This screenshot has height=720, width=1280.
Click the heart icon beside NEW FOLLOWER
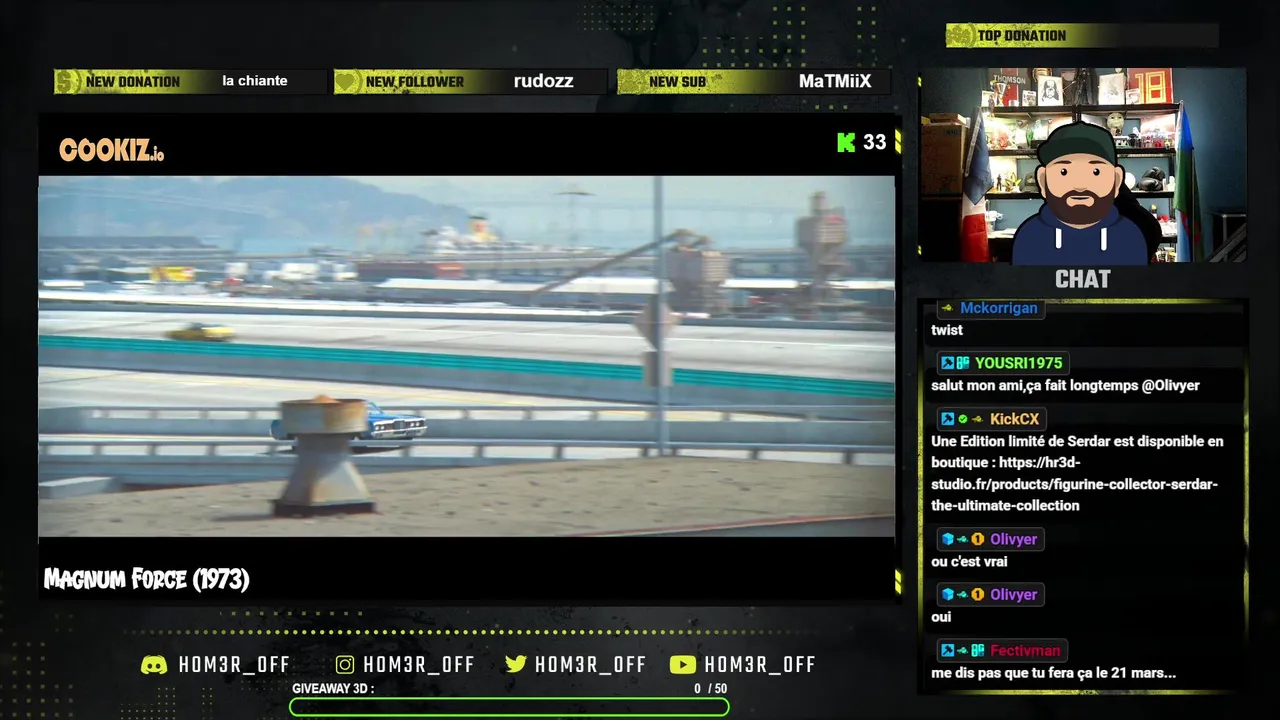347,82
